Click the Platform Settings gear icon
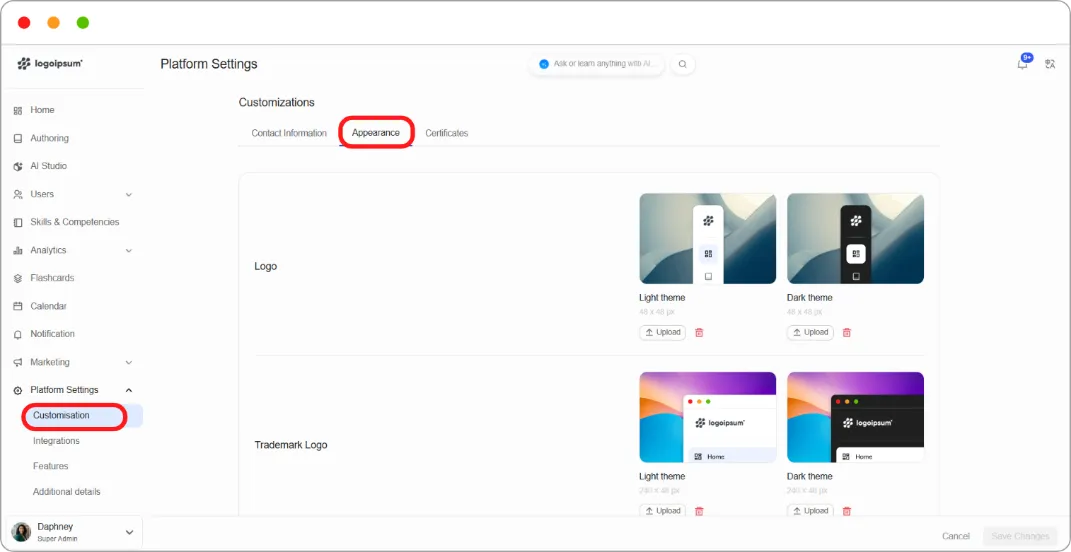 18,390
